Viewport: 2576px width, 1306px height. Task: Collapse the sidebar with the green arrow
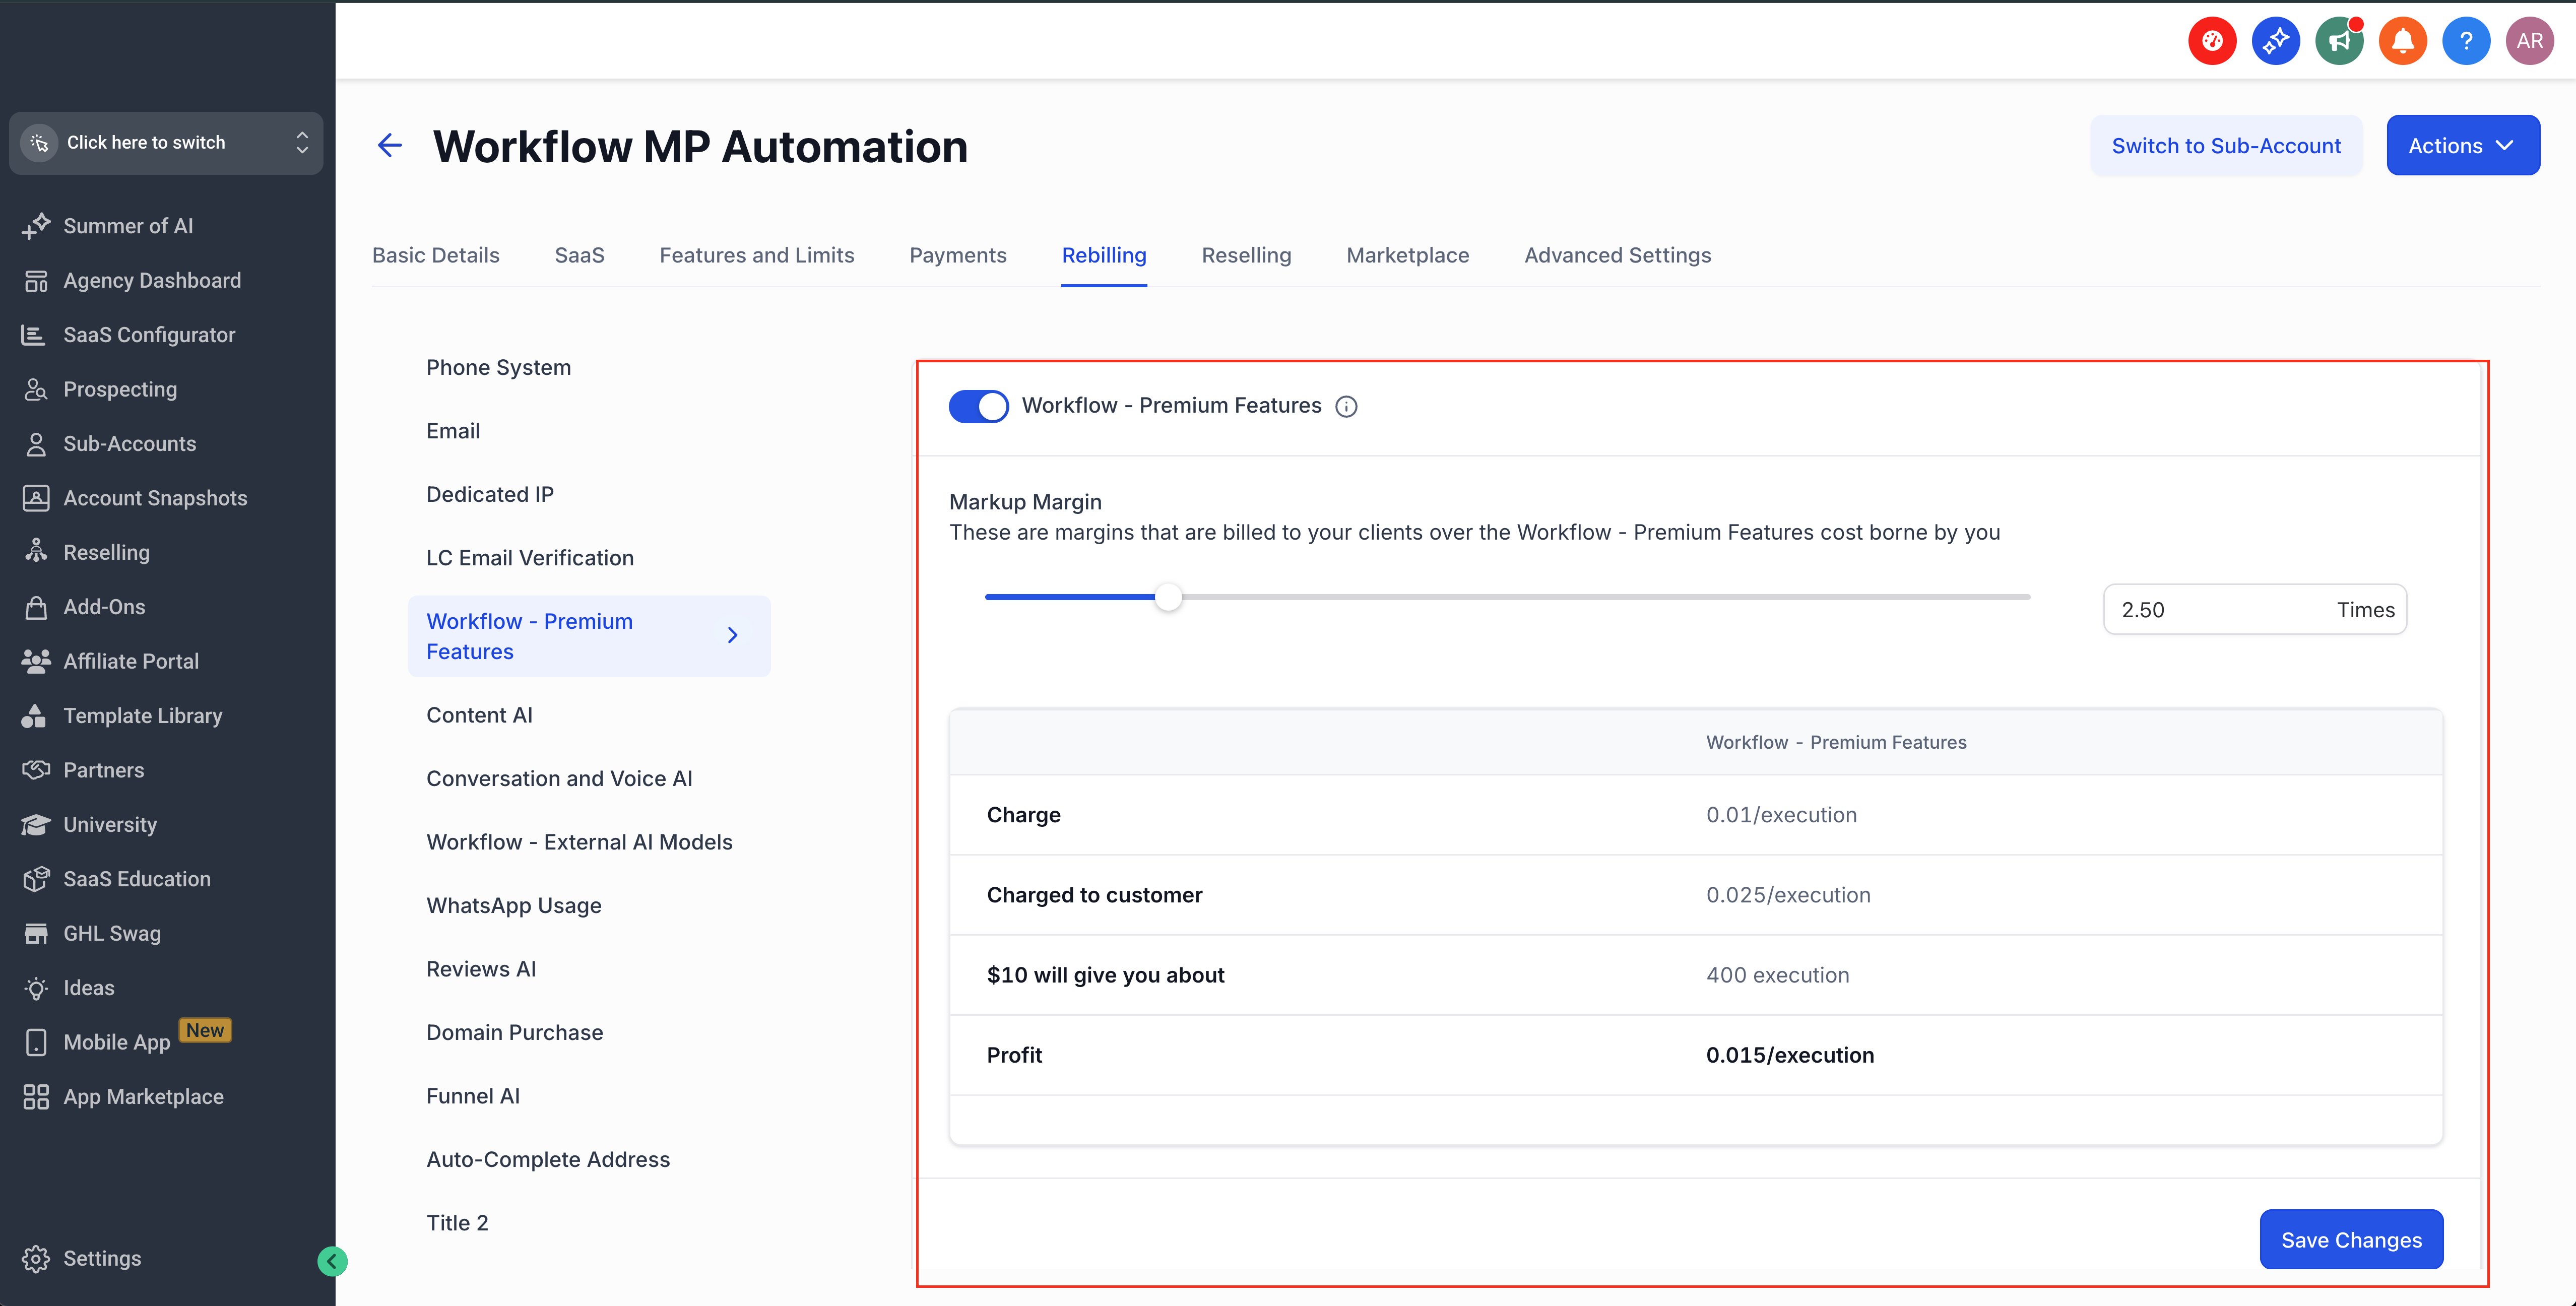point(332,1261)
